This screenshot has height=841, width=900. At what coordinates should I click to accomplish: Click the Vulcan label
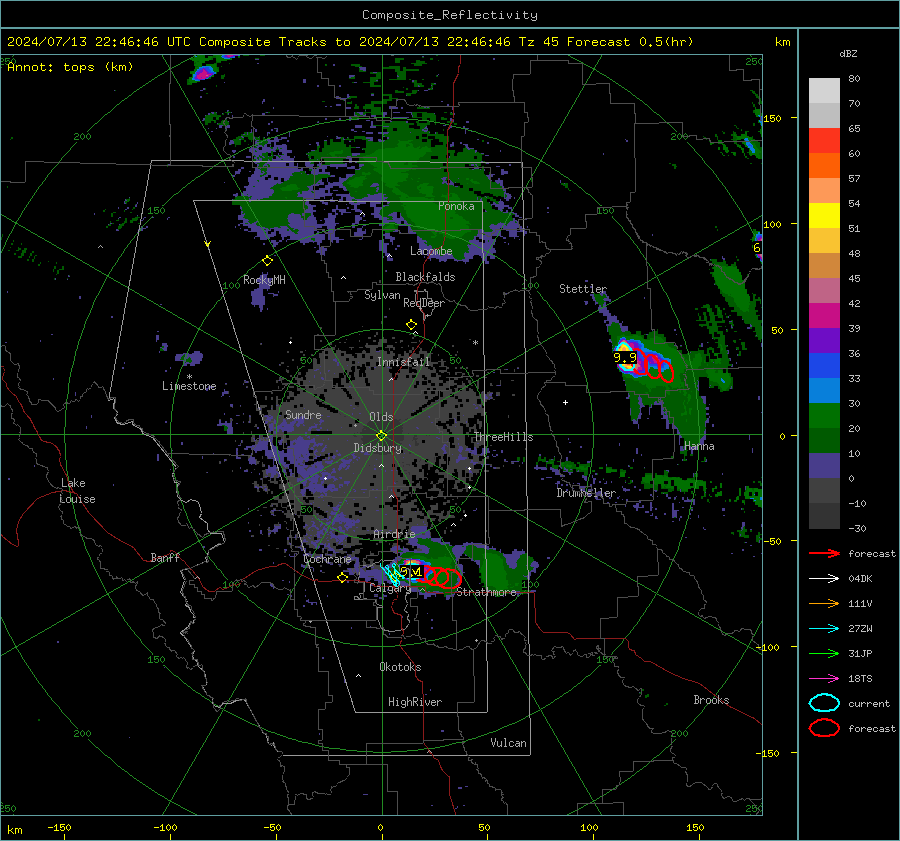(508, 743)
